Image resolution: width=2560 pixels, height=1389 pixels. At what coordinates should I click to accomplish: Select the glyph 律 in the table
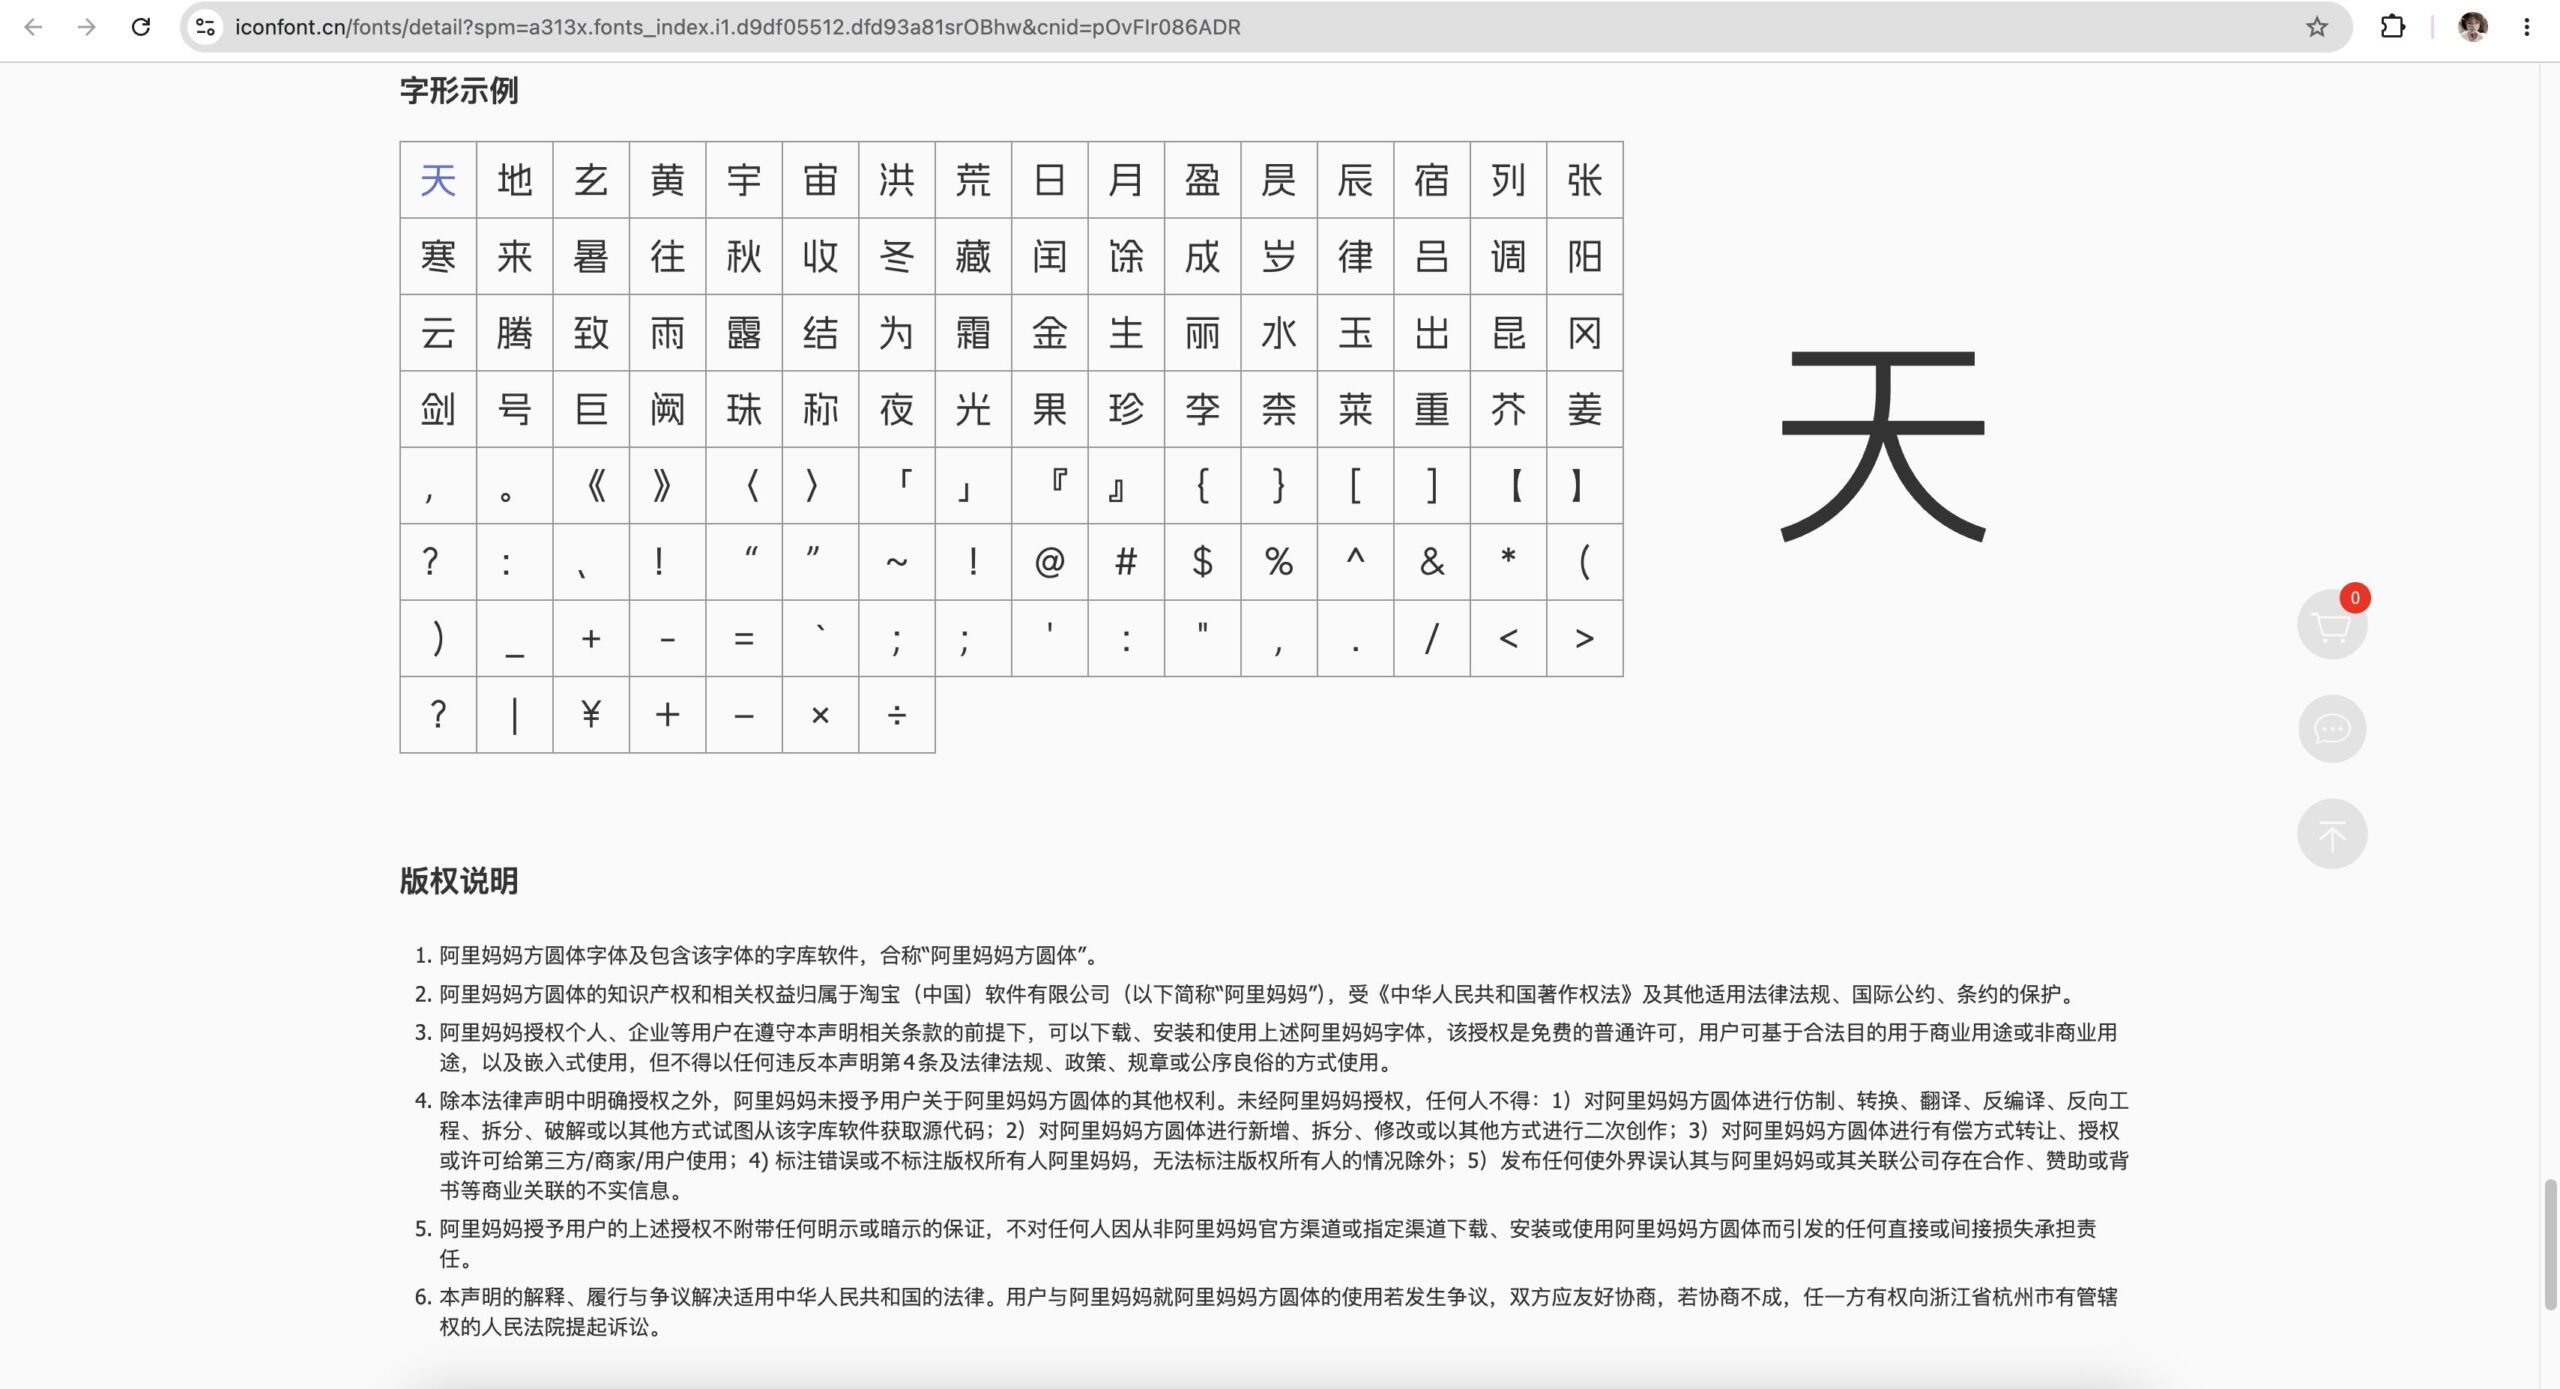(x=1355, y=257)
